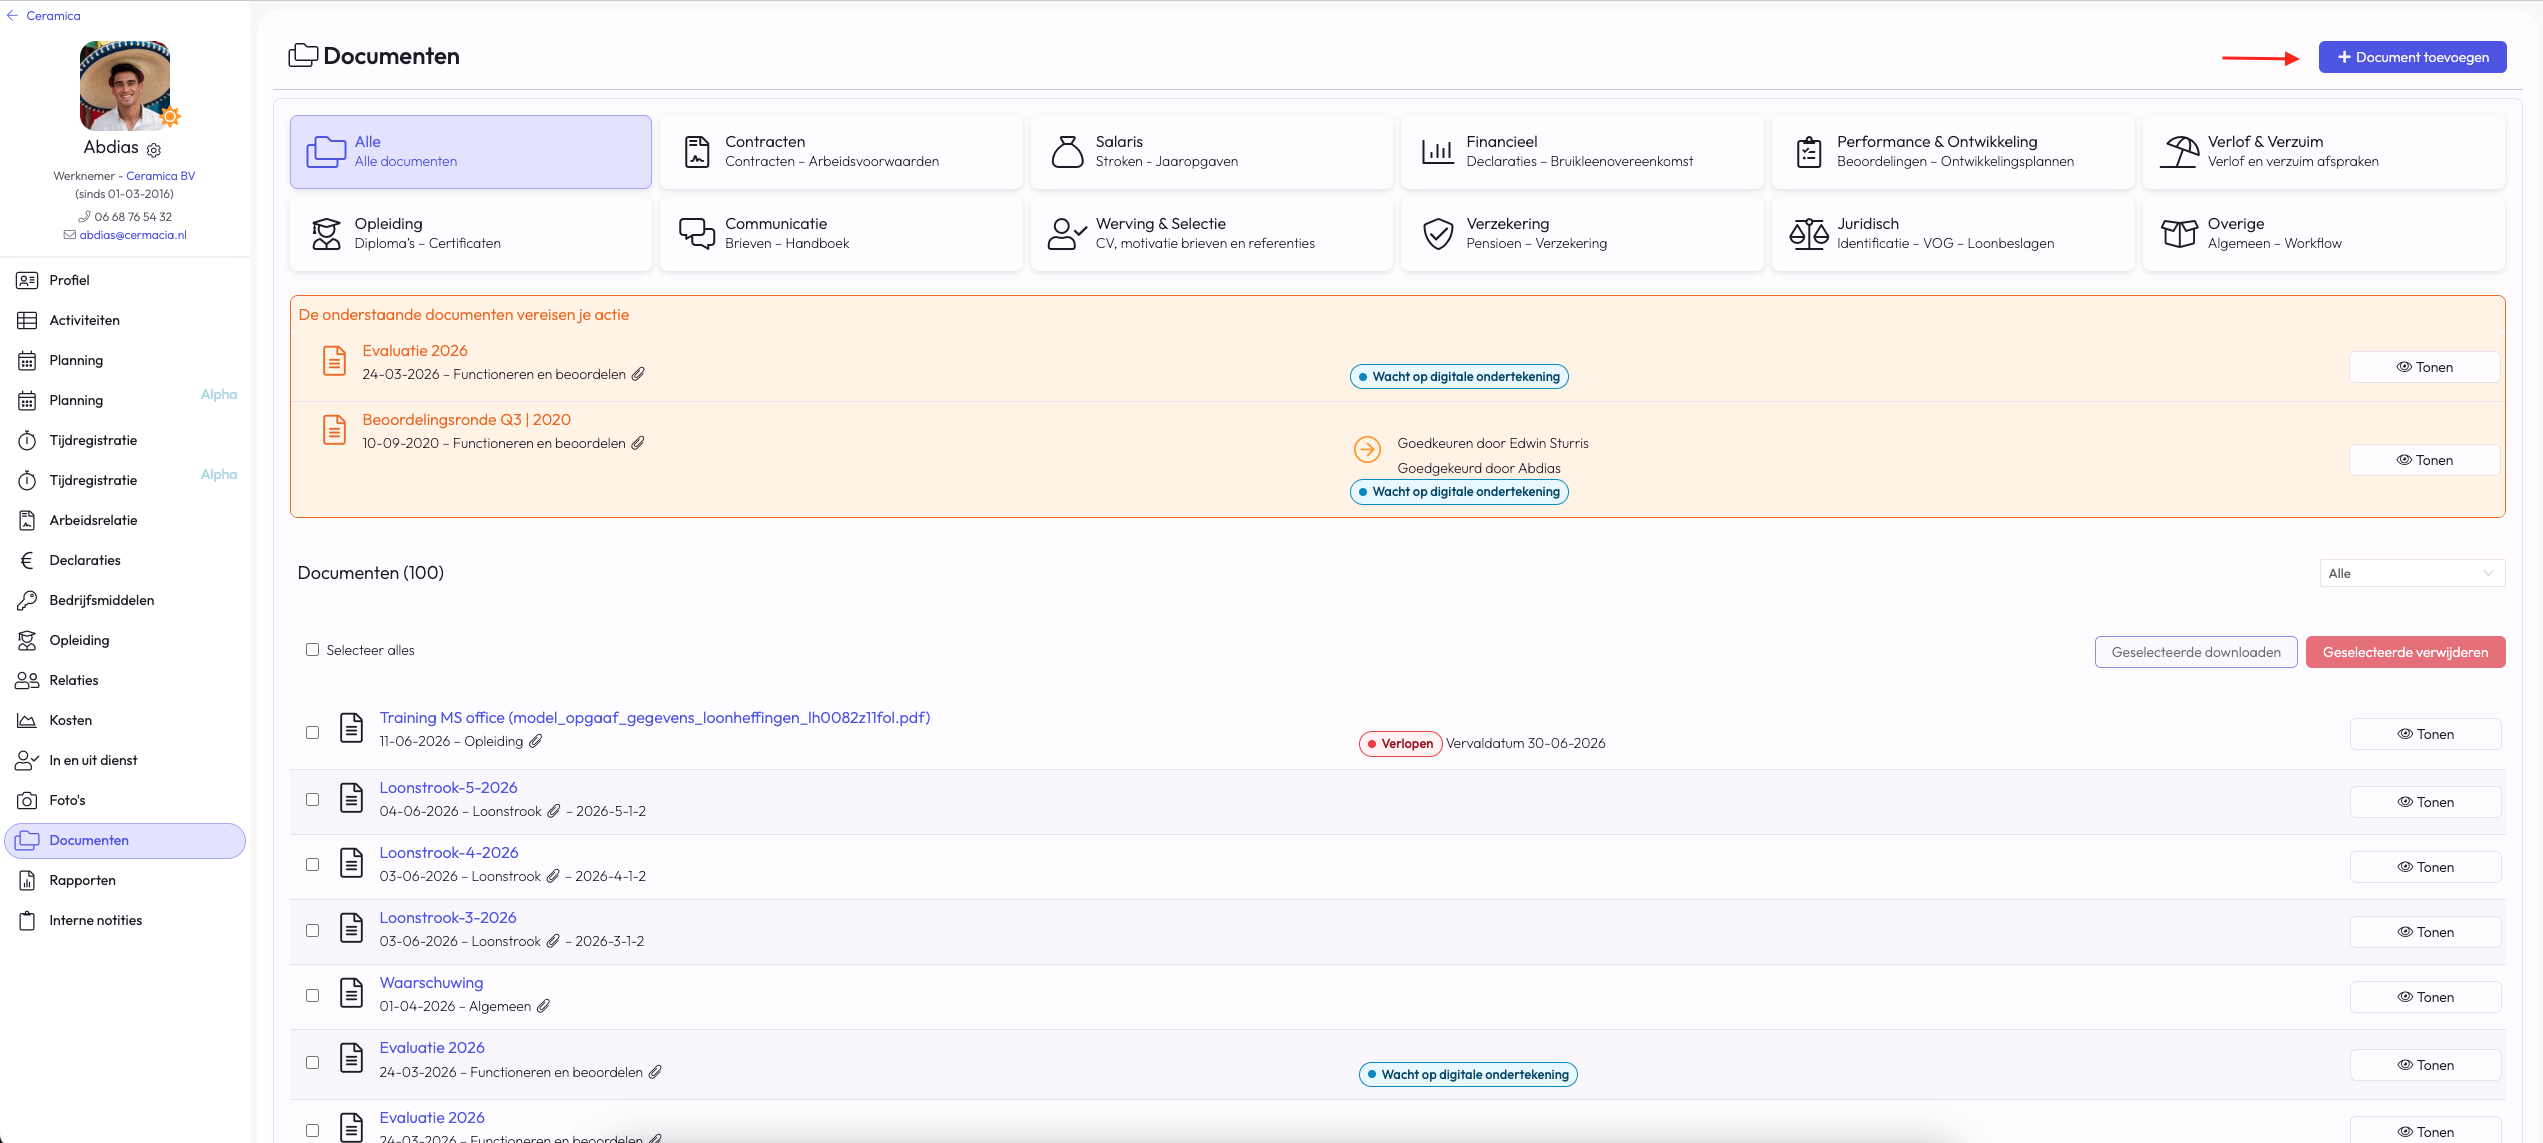Show the Training MS office document via Tonen
This screenshot has width=2543, height=1143.
(2425, 734)
